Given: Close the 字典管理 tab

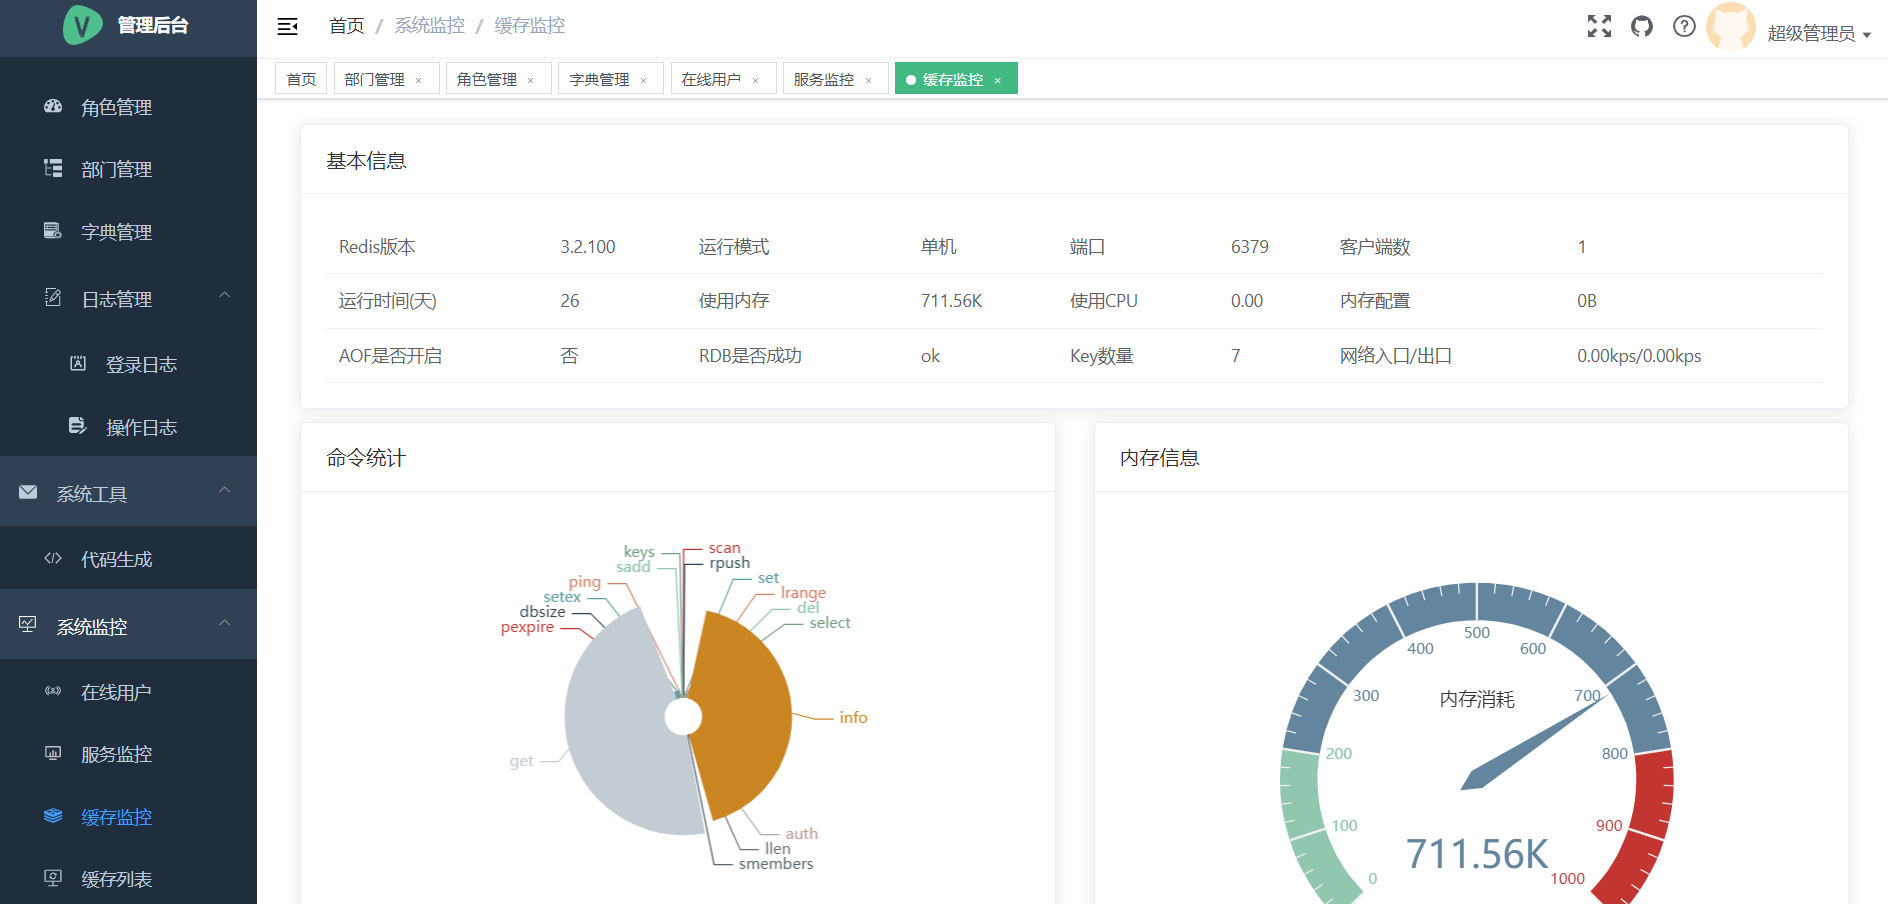Looking at the screenshot, I should click(643, 80).
